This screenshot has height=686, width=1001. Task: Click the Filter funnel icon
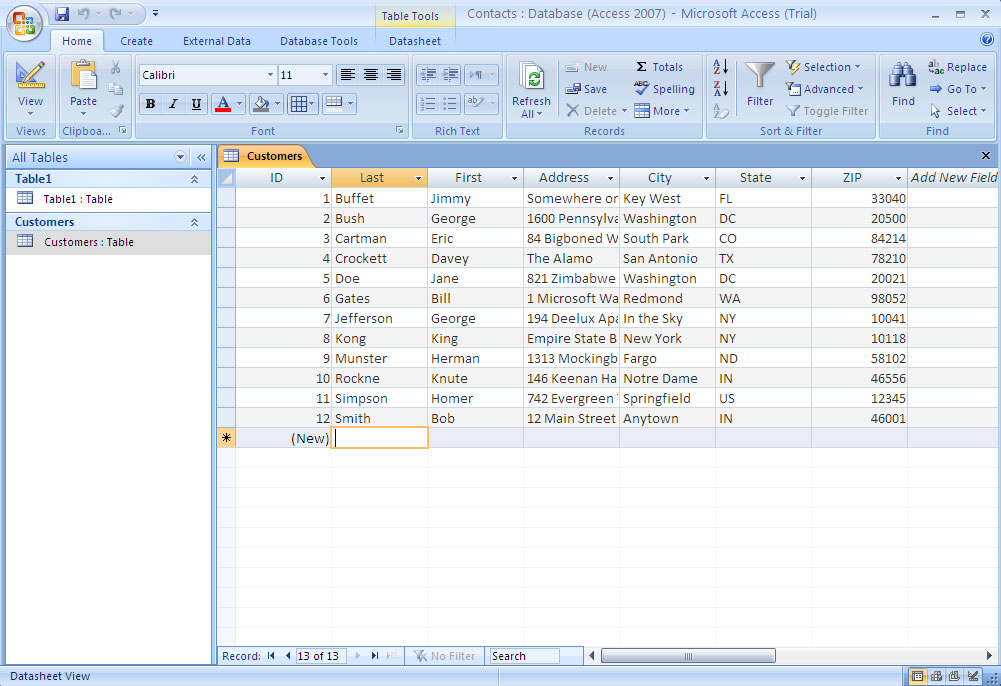[x=760, y=76]
